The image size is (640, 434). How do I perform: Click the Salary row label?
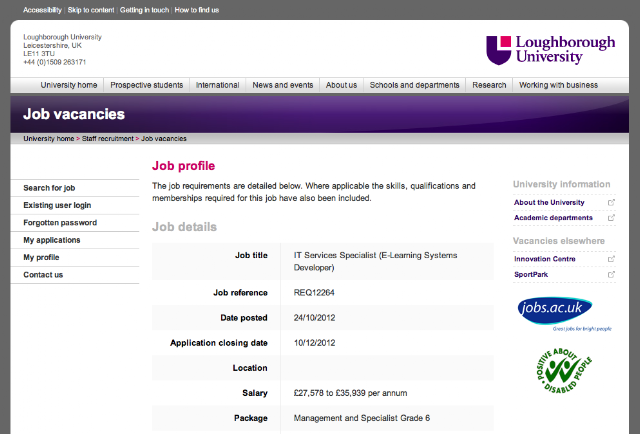point(255,393)
